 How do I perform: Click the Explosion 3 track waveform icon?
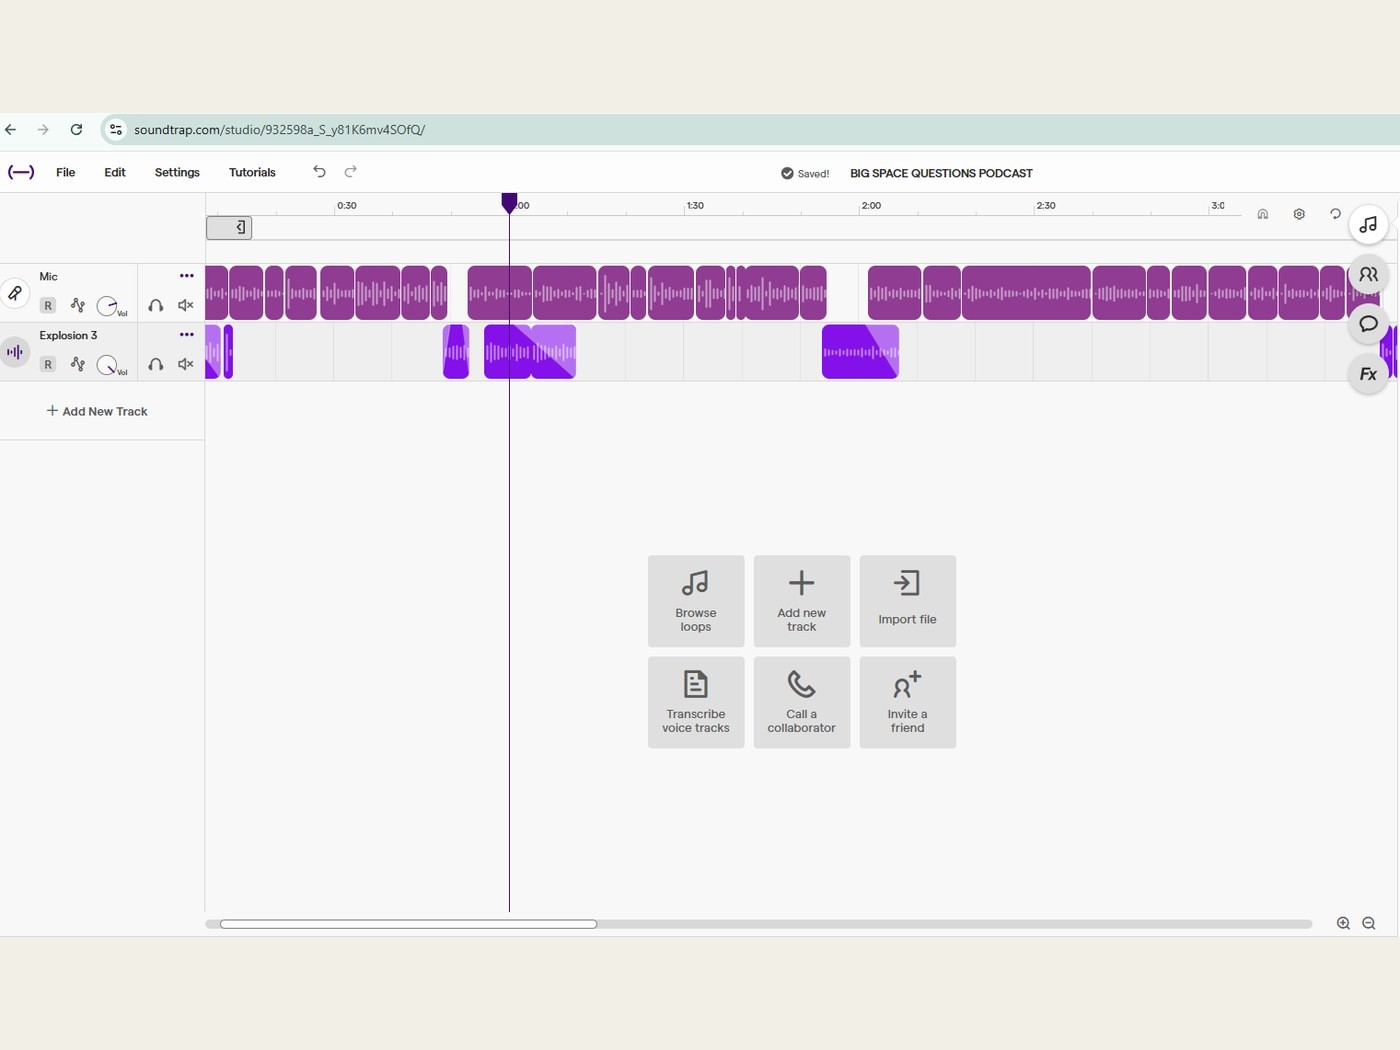[14, 352]
